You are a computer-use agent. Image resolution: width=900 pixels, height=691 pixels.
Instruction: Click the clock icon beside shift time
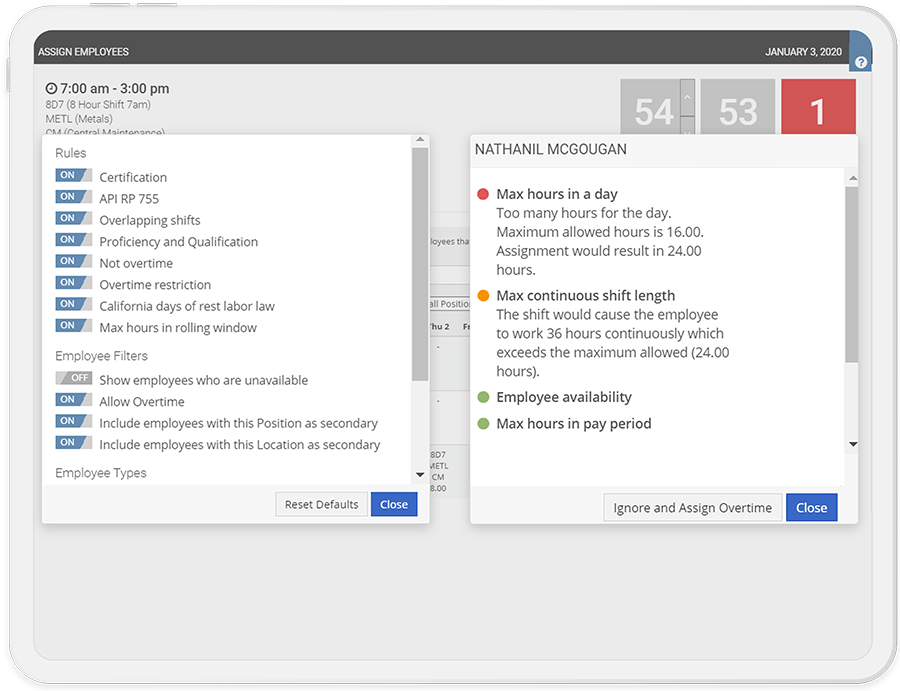(51, 88)
